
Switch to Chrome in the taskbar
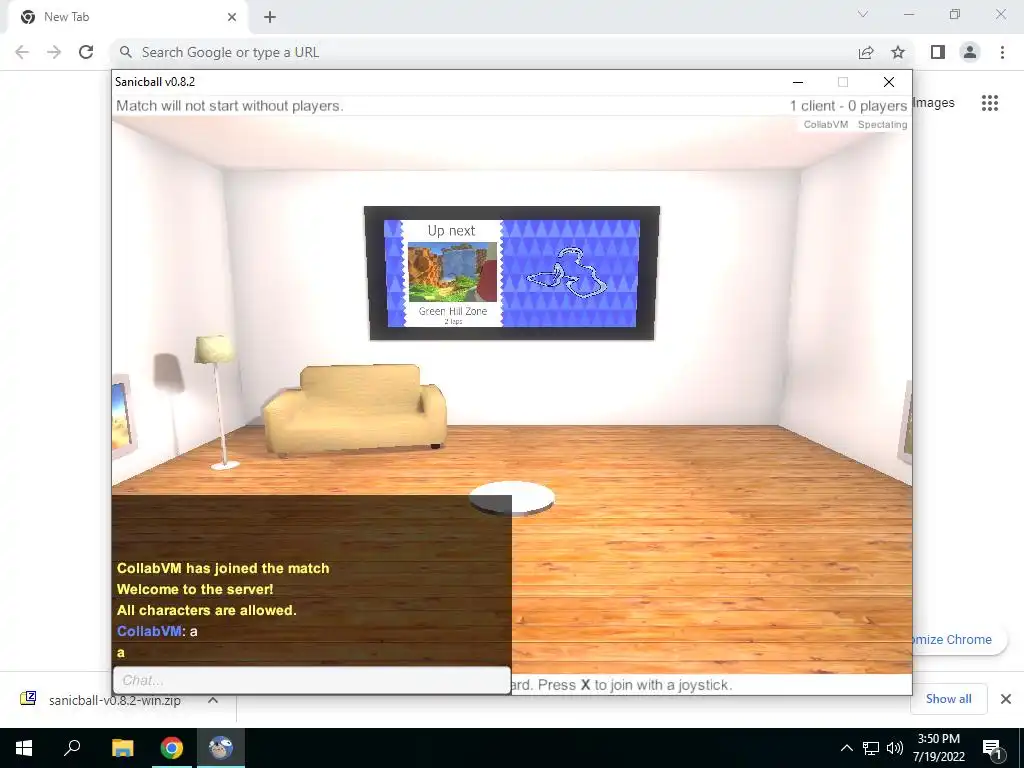click(x=172, y=748)
